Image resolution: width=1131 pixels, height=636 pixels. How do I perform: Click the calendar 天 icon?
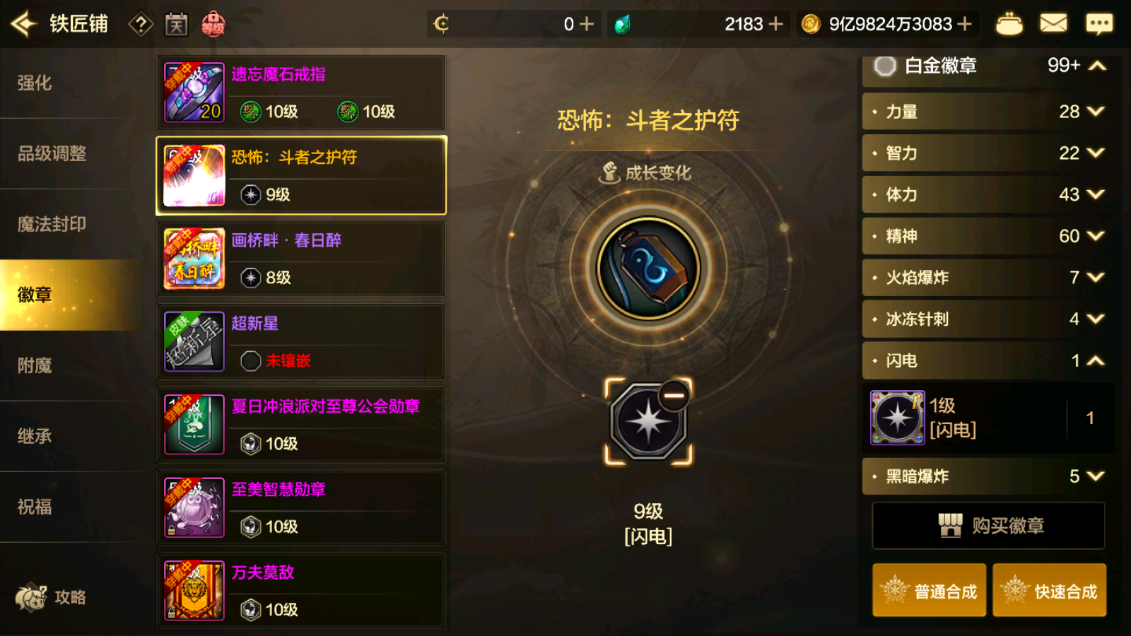click(176, 25)
